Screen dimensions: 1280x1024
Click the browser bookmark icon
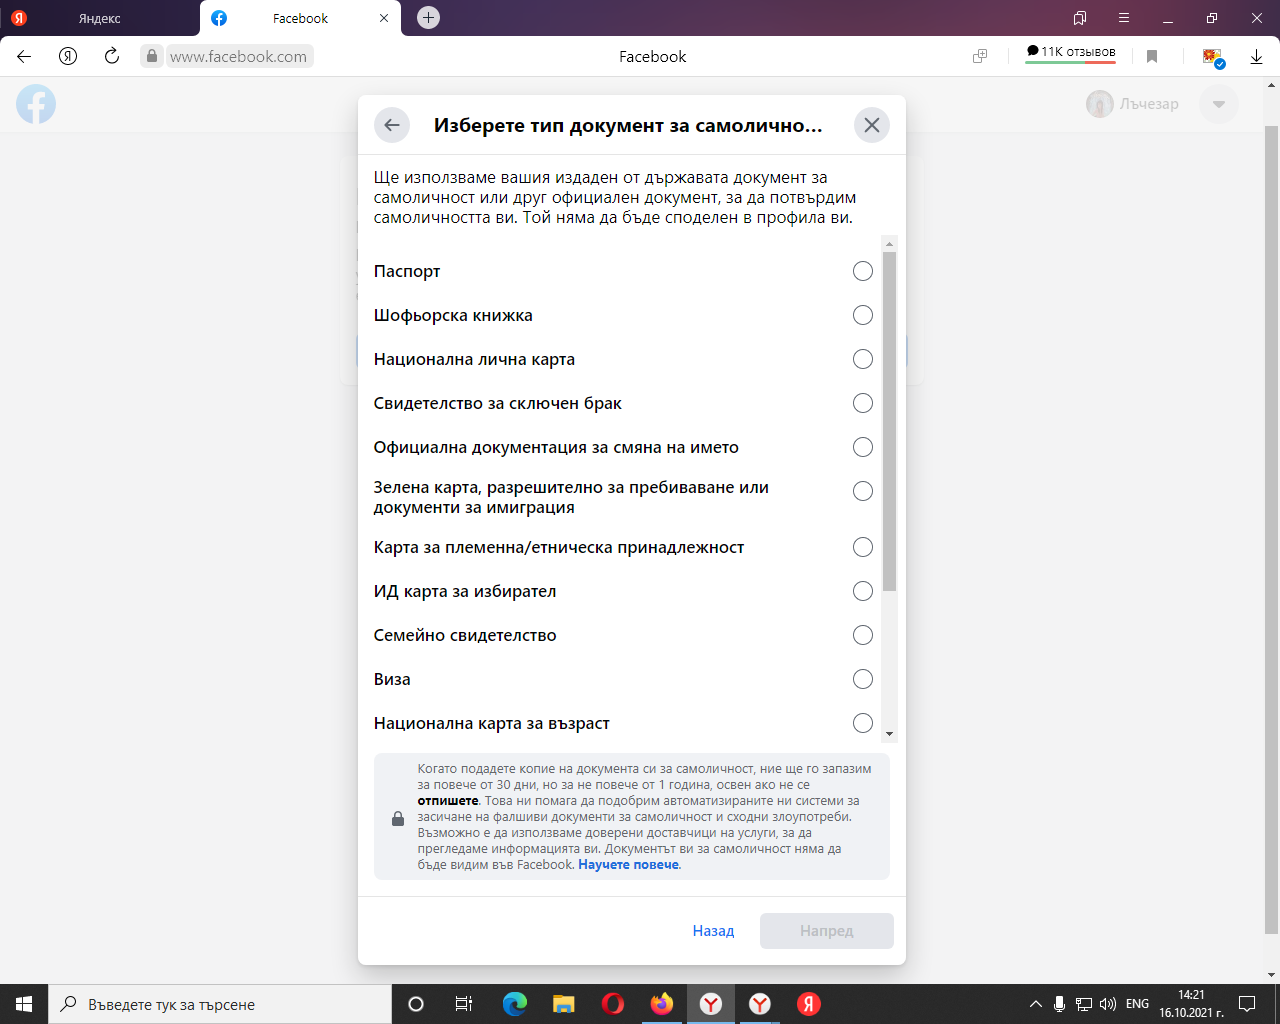(1152, 57)
